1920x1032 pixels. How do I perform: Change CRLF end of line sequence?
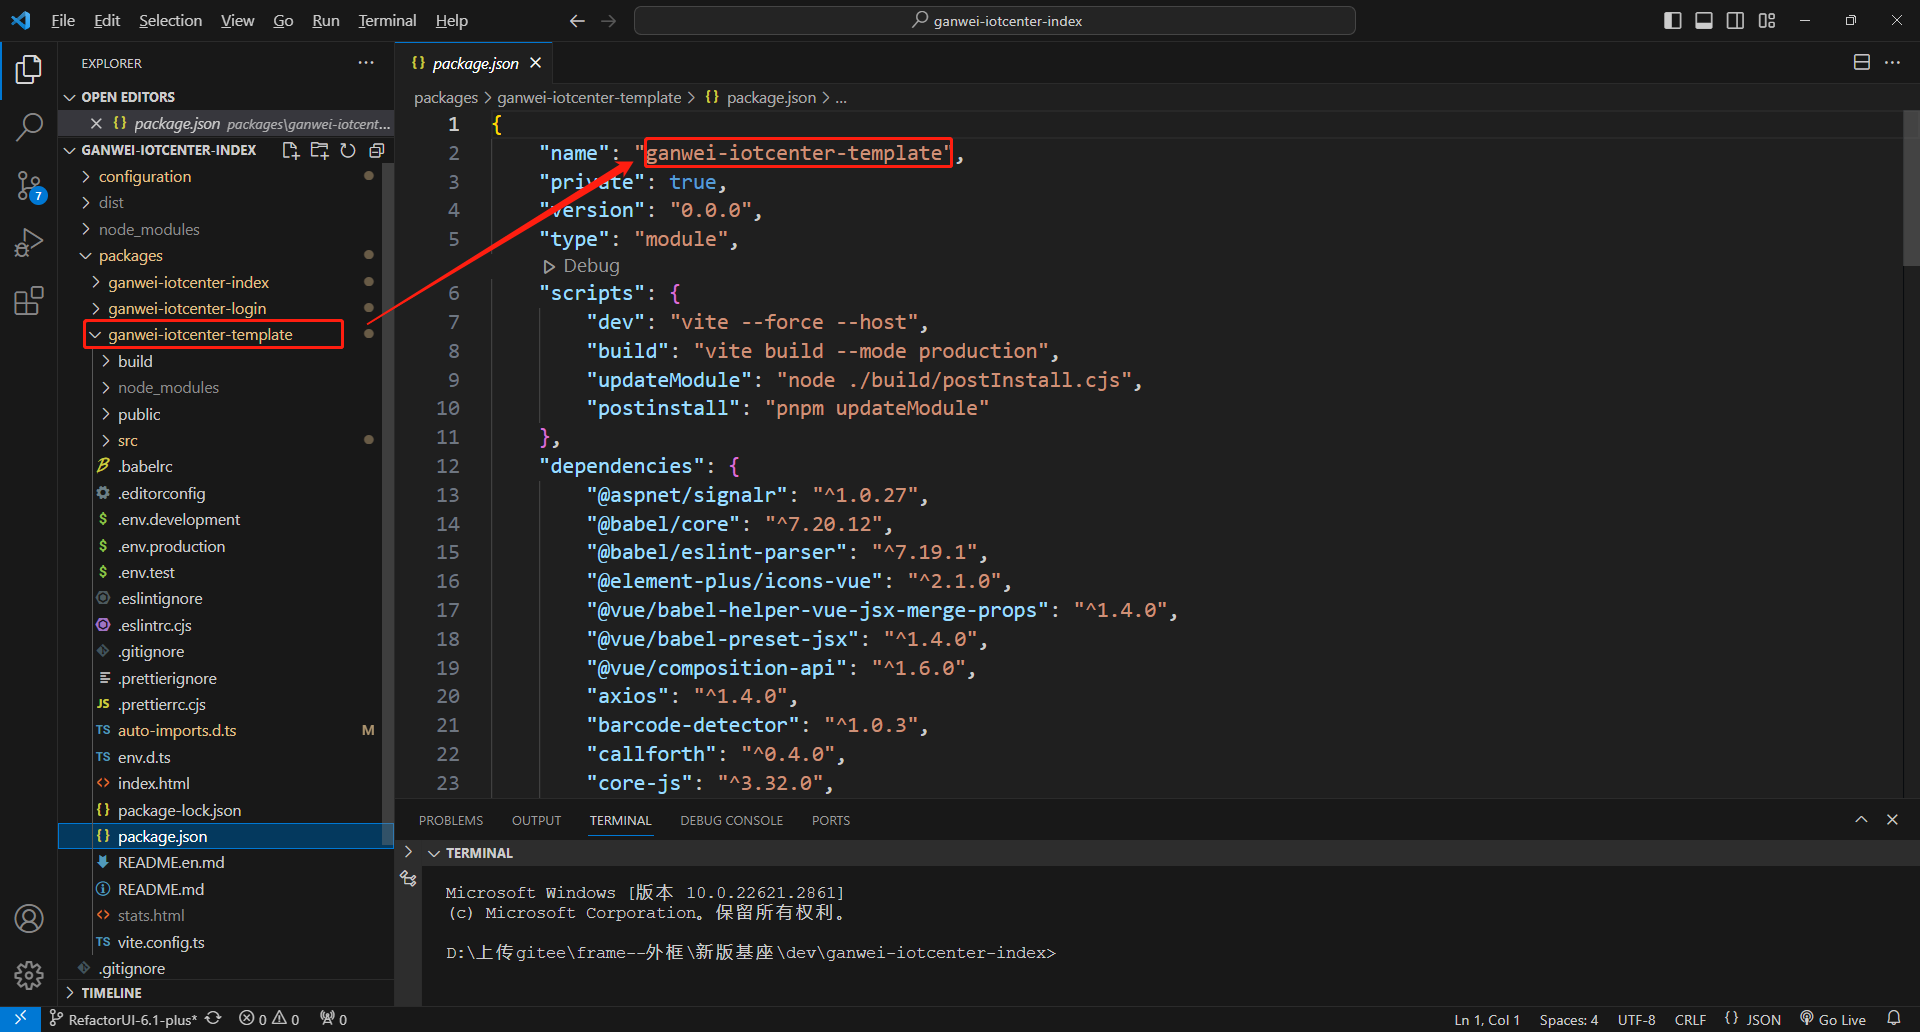click(x=1690, y=1019)
